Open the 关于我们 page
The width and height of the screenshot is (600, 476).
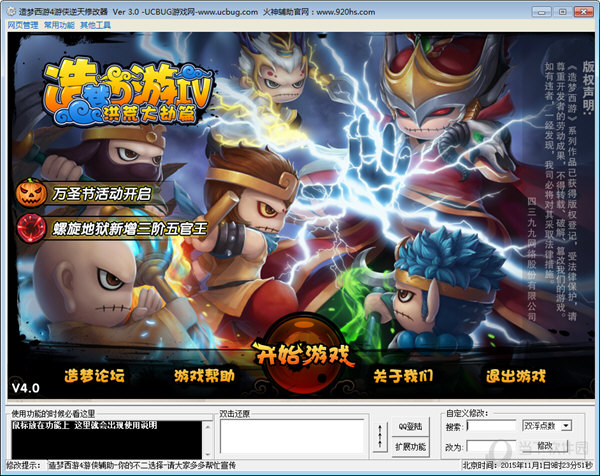coord(403,376)
